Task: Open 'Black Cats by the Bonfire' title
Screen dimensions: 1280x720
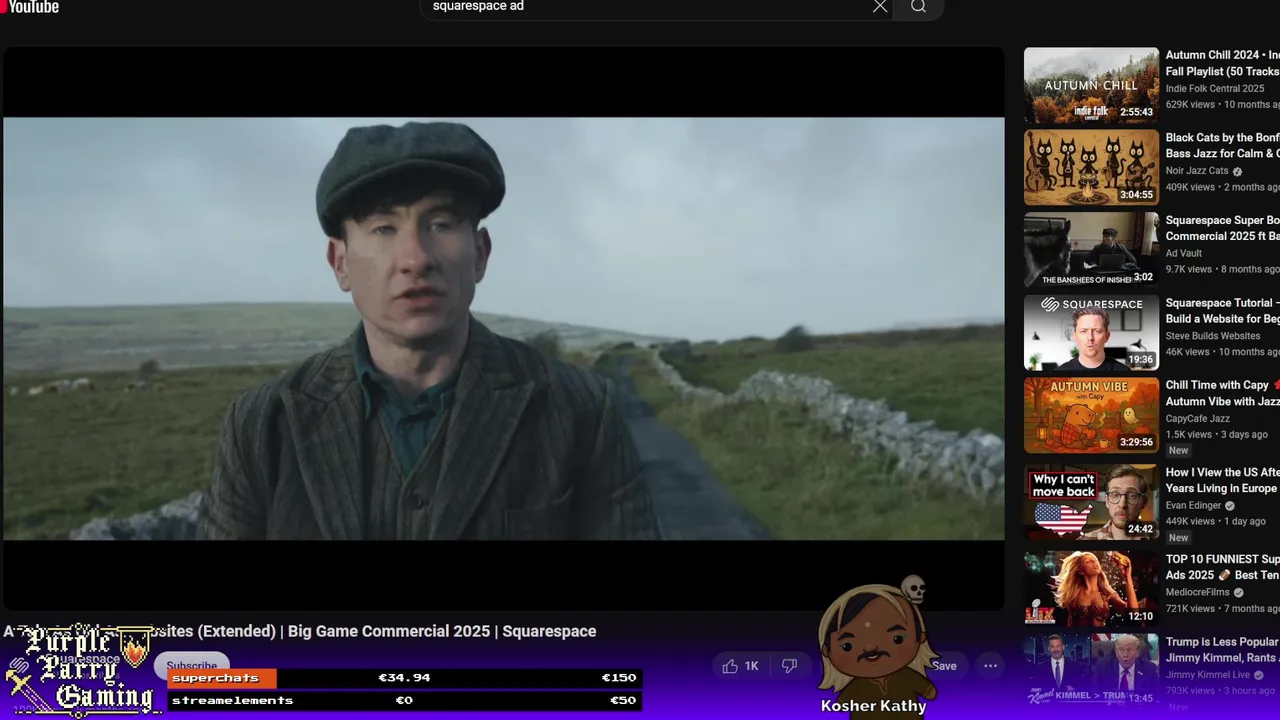Action: click(1222, 145)
